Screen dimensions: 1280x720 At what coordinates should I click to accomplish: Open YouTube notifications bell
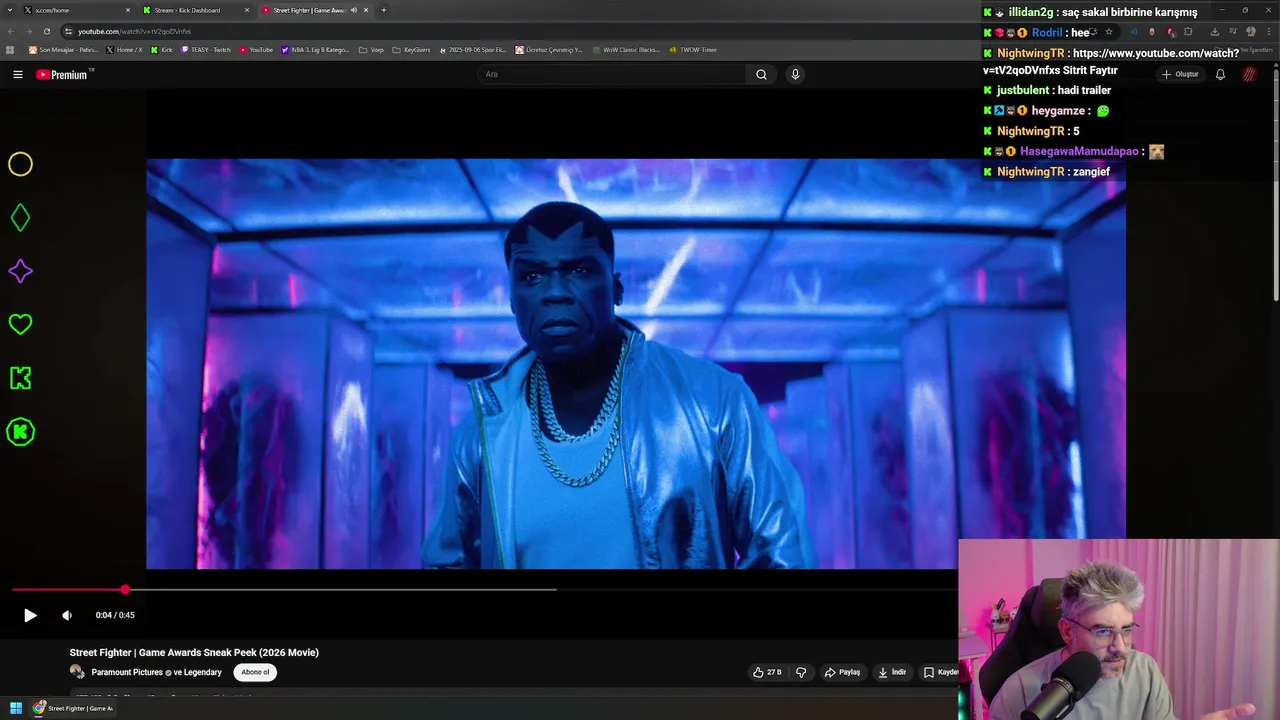click(1220, 74)
